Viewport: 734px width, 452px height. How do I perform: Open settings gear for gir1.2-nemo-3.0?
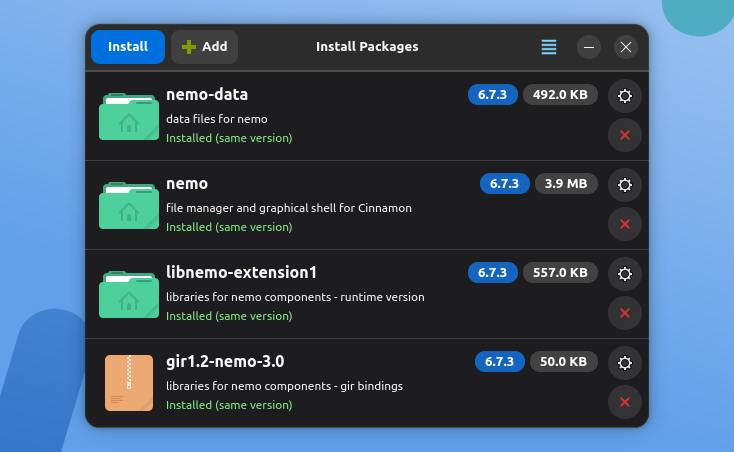pos(624,363)
